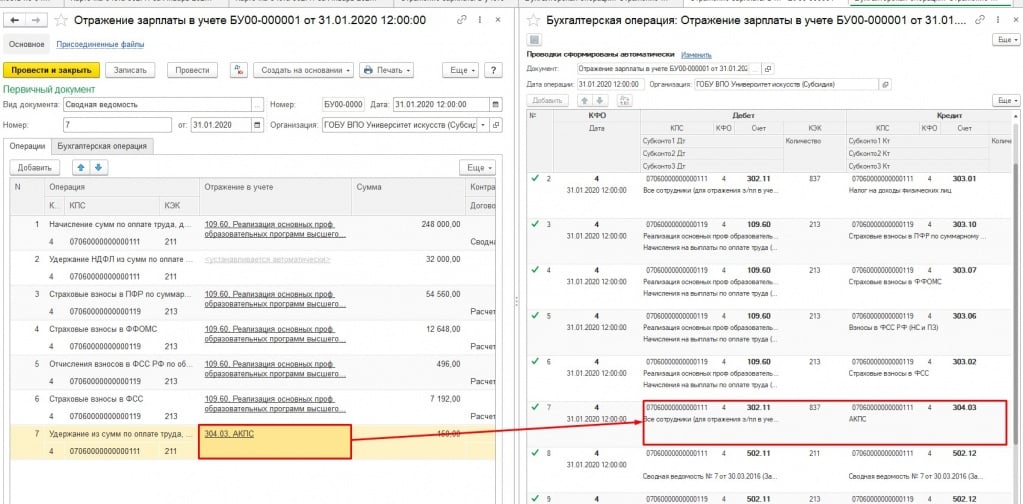Screen dimensions: 1023x504
Task: Star the salary document as favorite
Action: point(62,20)
